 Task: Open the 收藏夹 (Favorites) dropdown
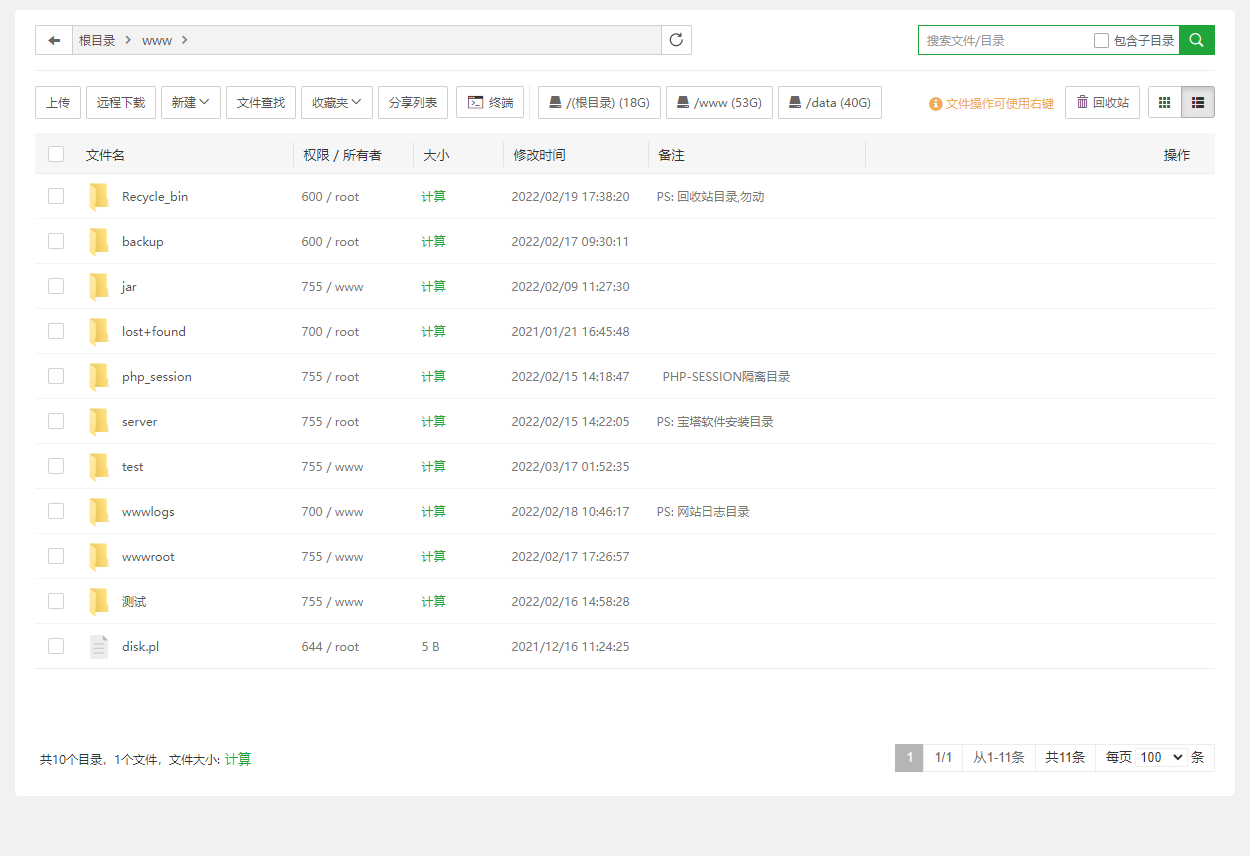tap(336, 102)
